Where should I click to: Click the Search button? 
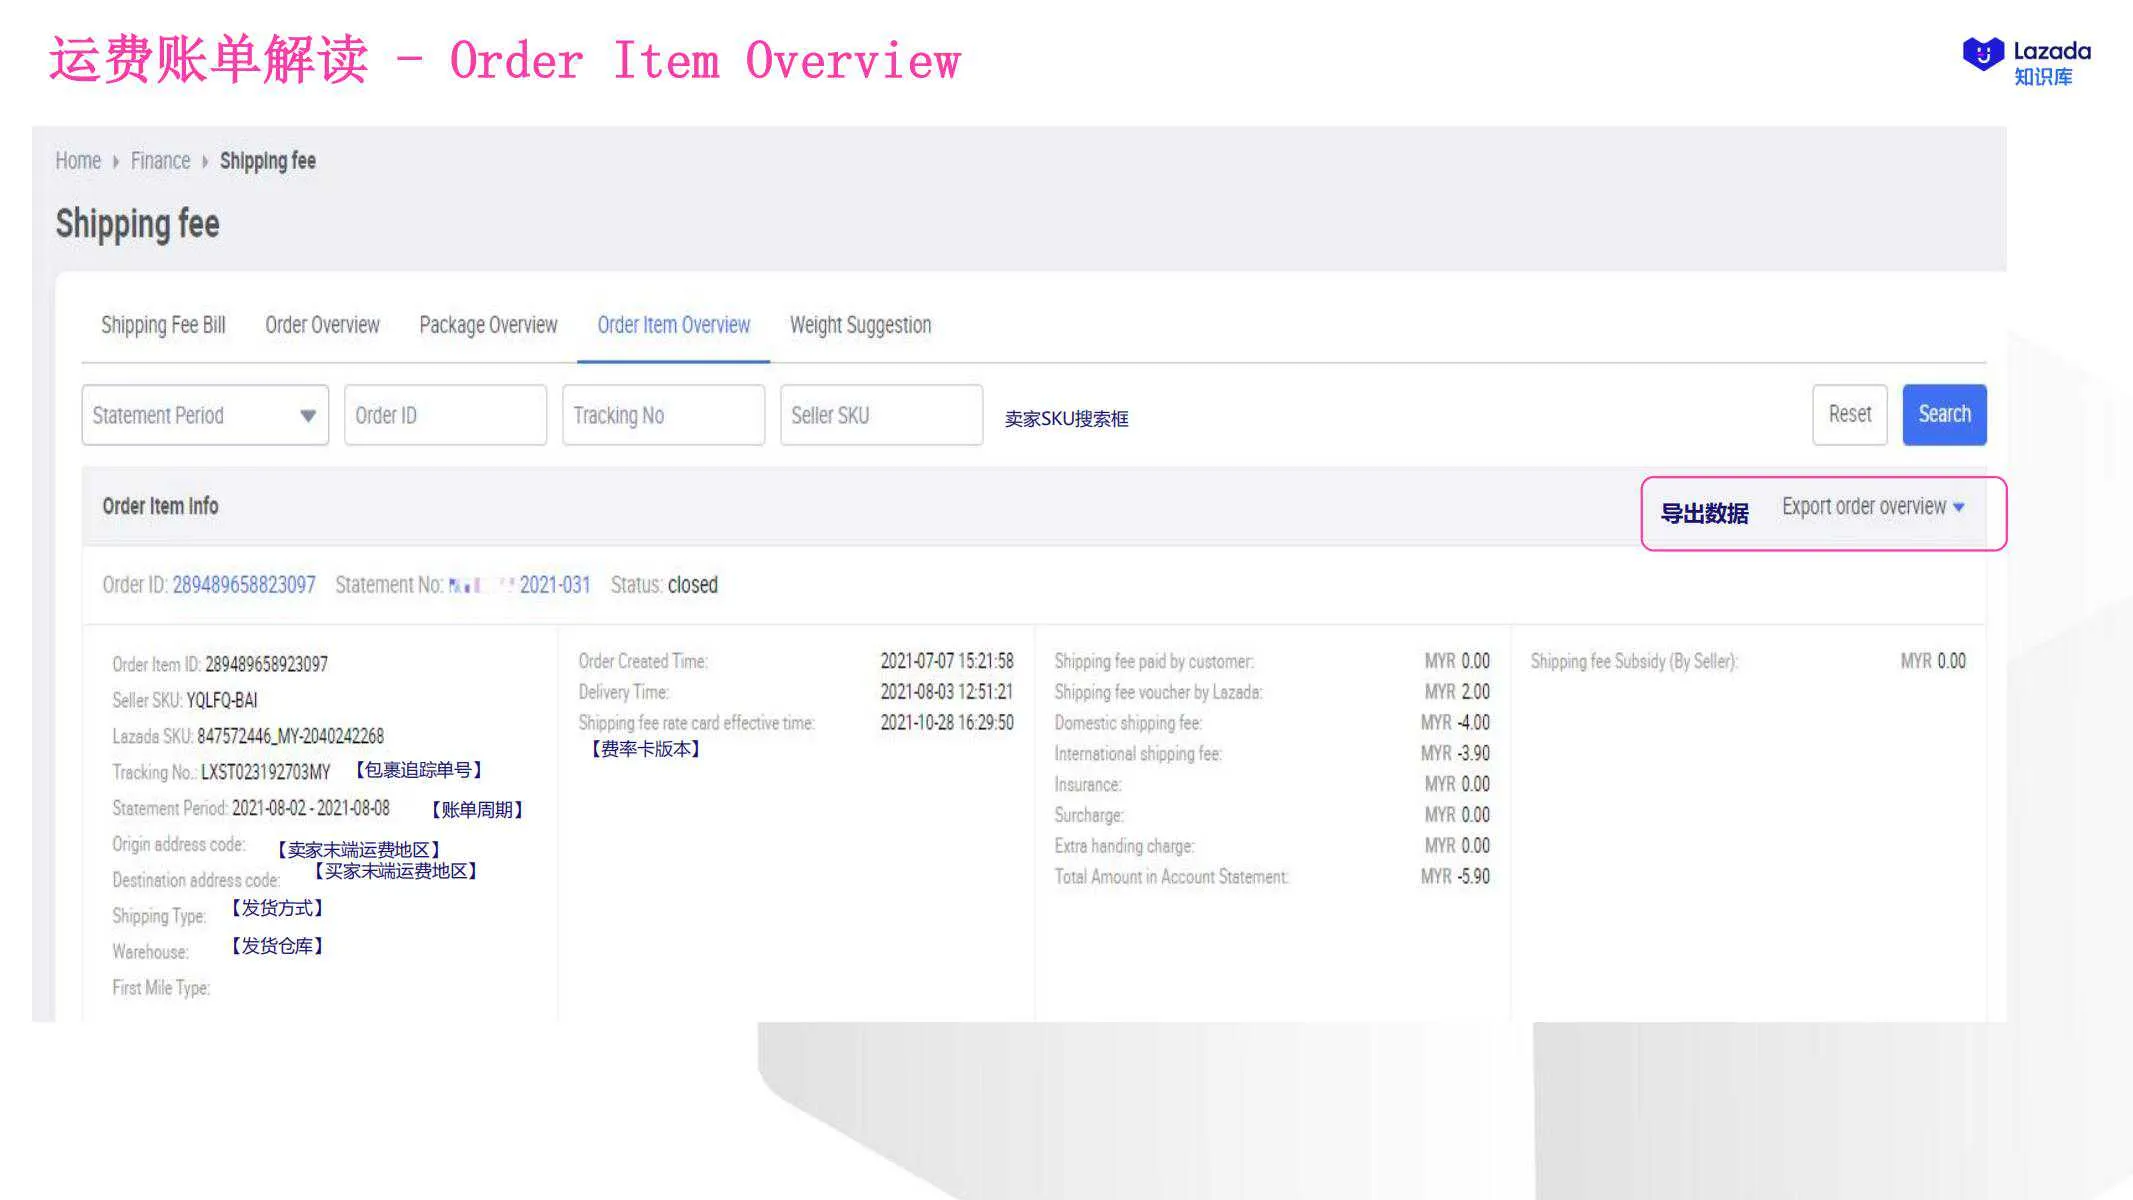tap(1943, 414)
